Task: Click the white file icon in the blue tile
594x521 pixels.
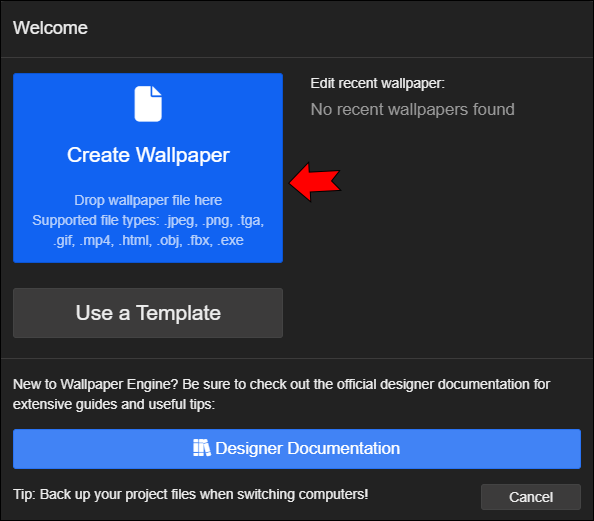Action: [148, 104]
